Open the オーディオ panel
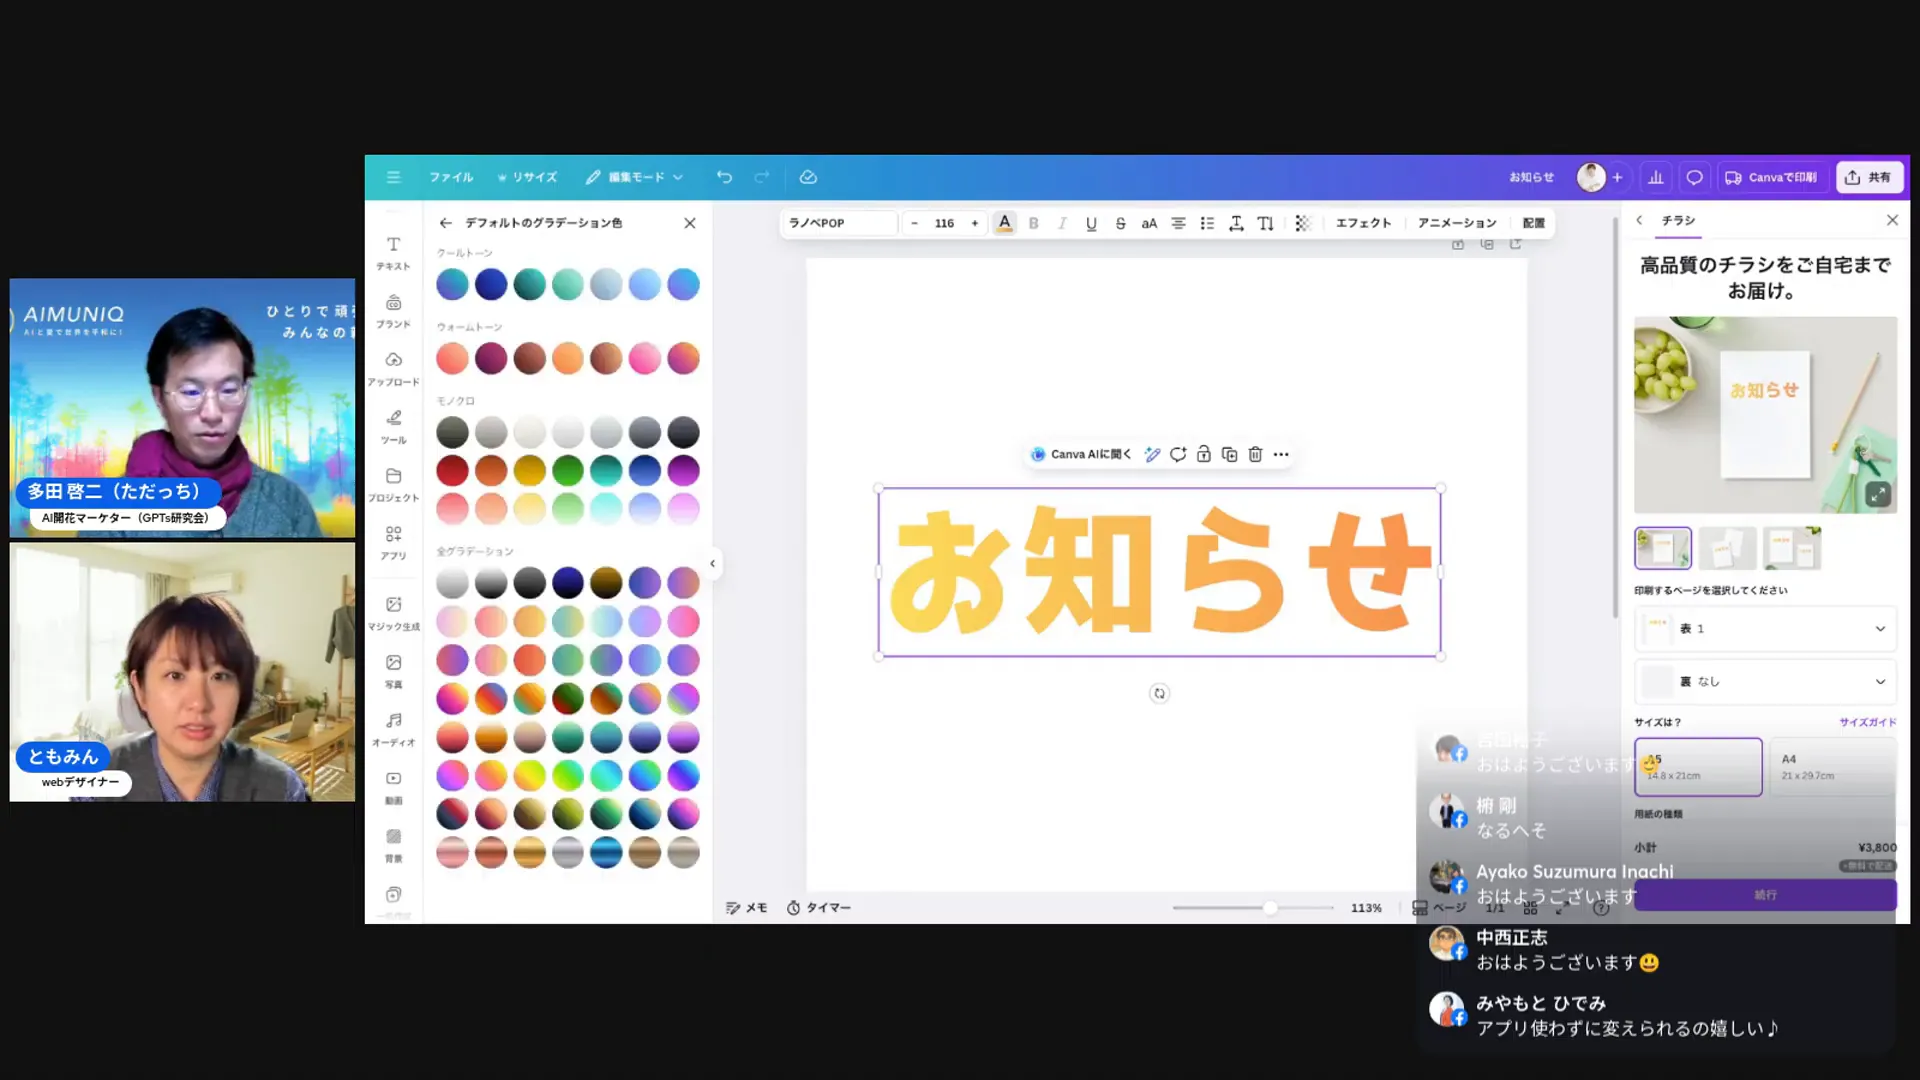Viewport: 1920px width, 1080px height. [x=393, y=727]
